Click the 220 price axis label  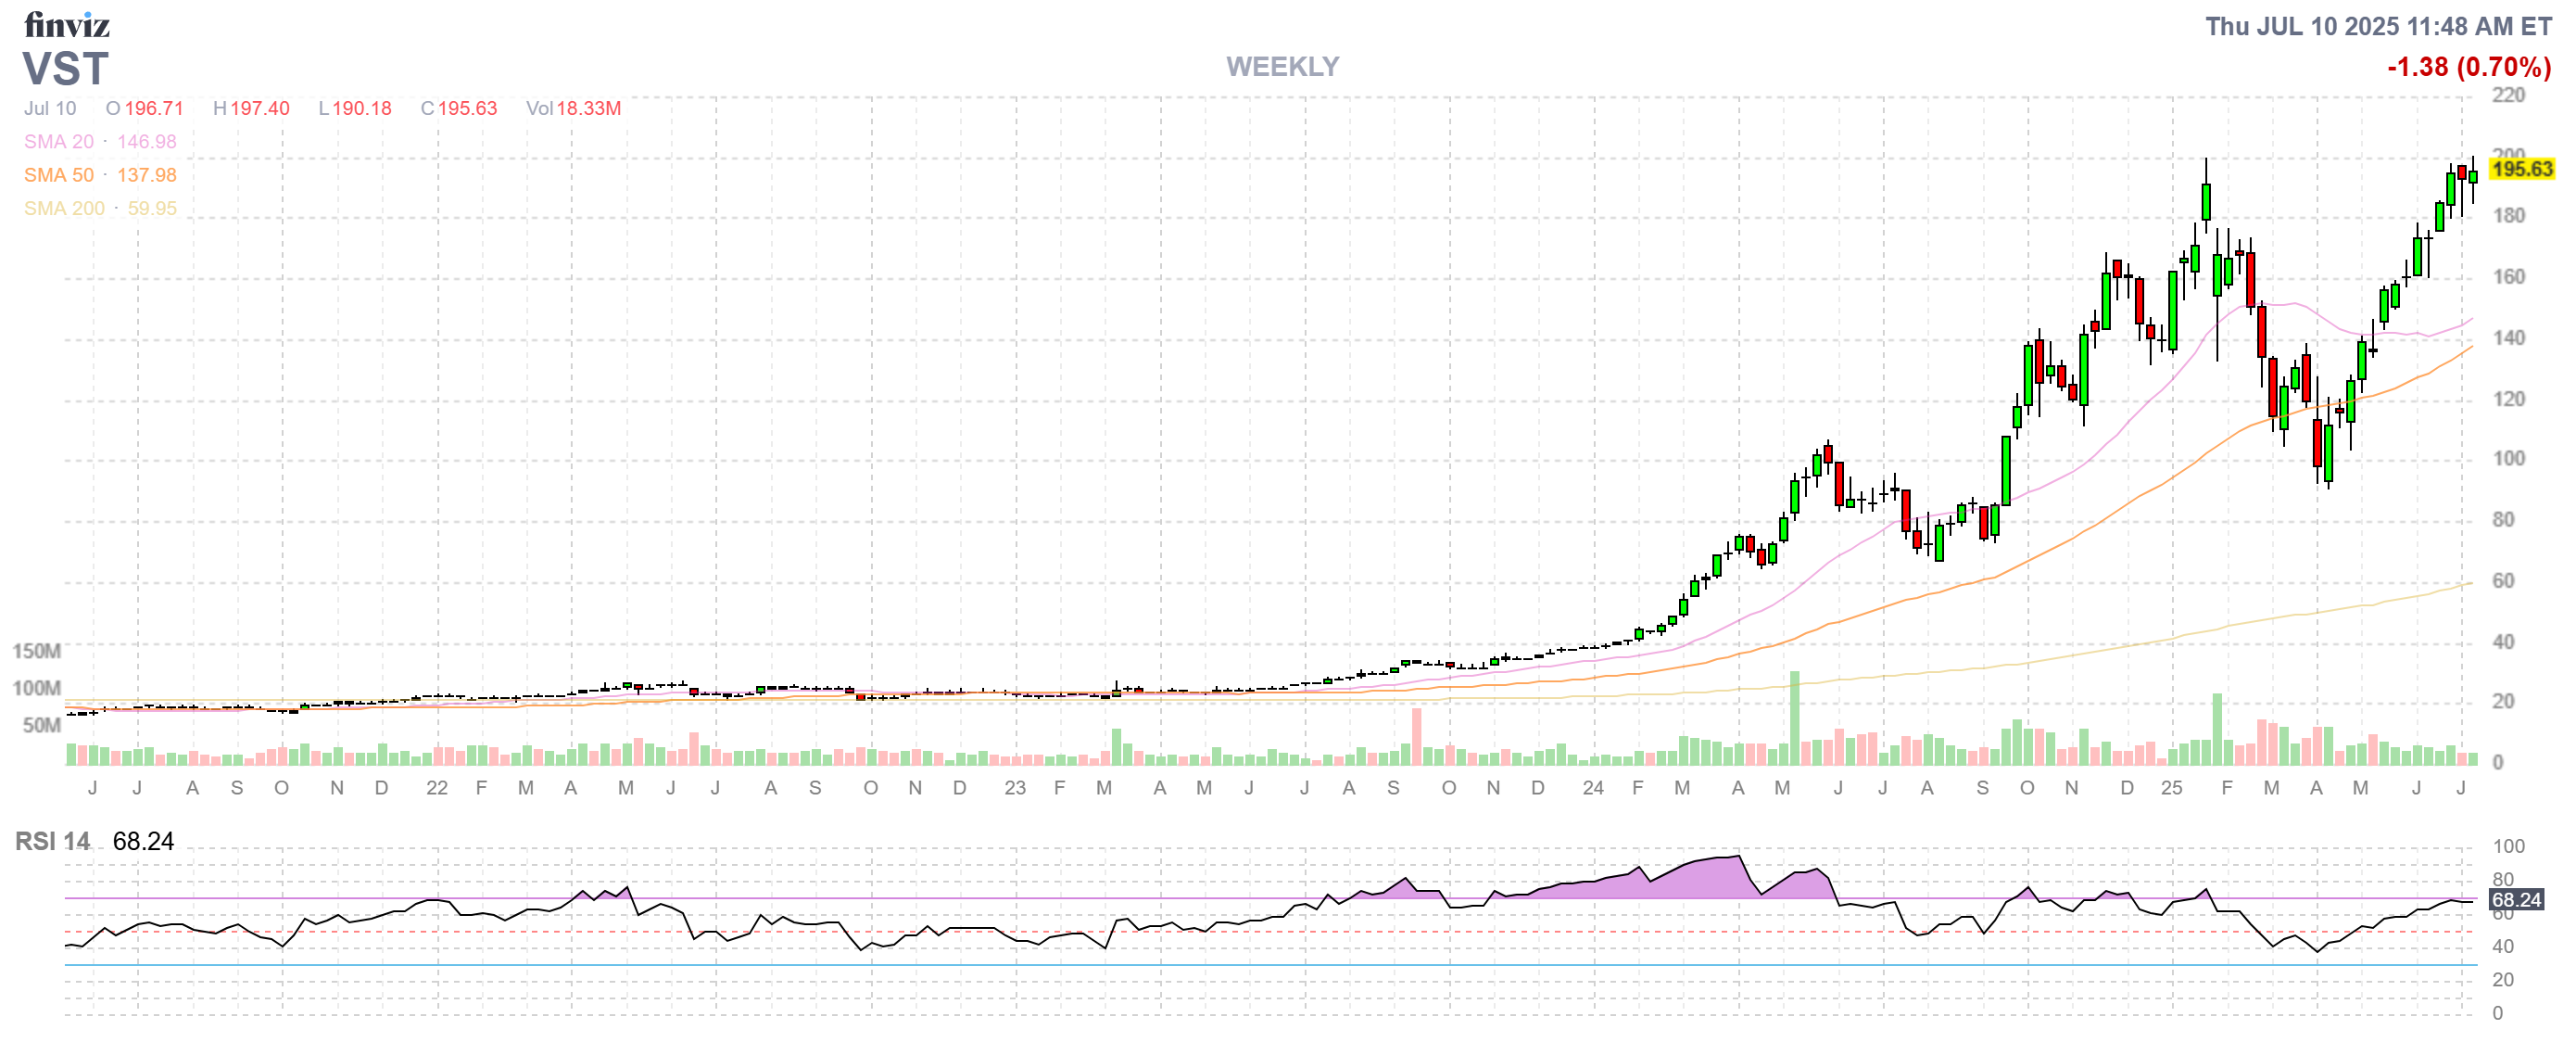pyautogui.click(x=2508, y=95)
